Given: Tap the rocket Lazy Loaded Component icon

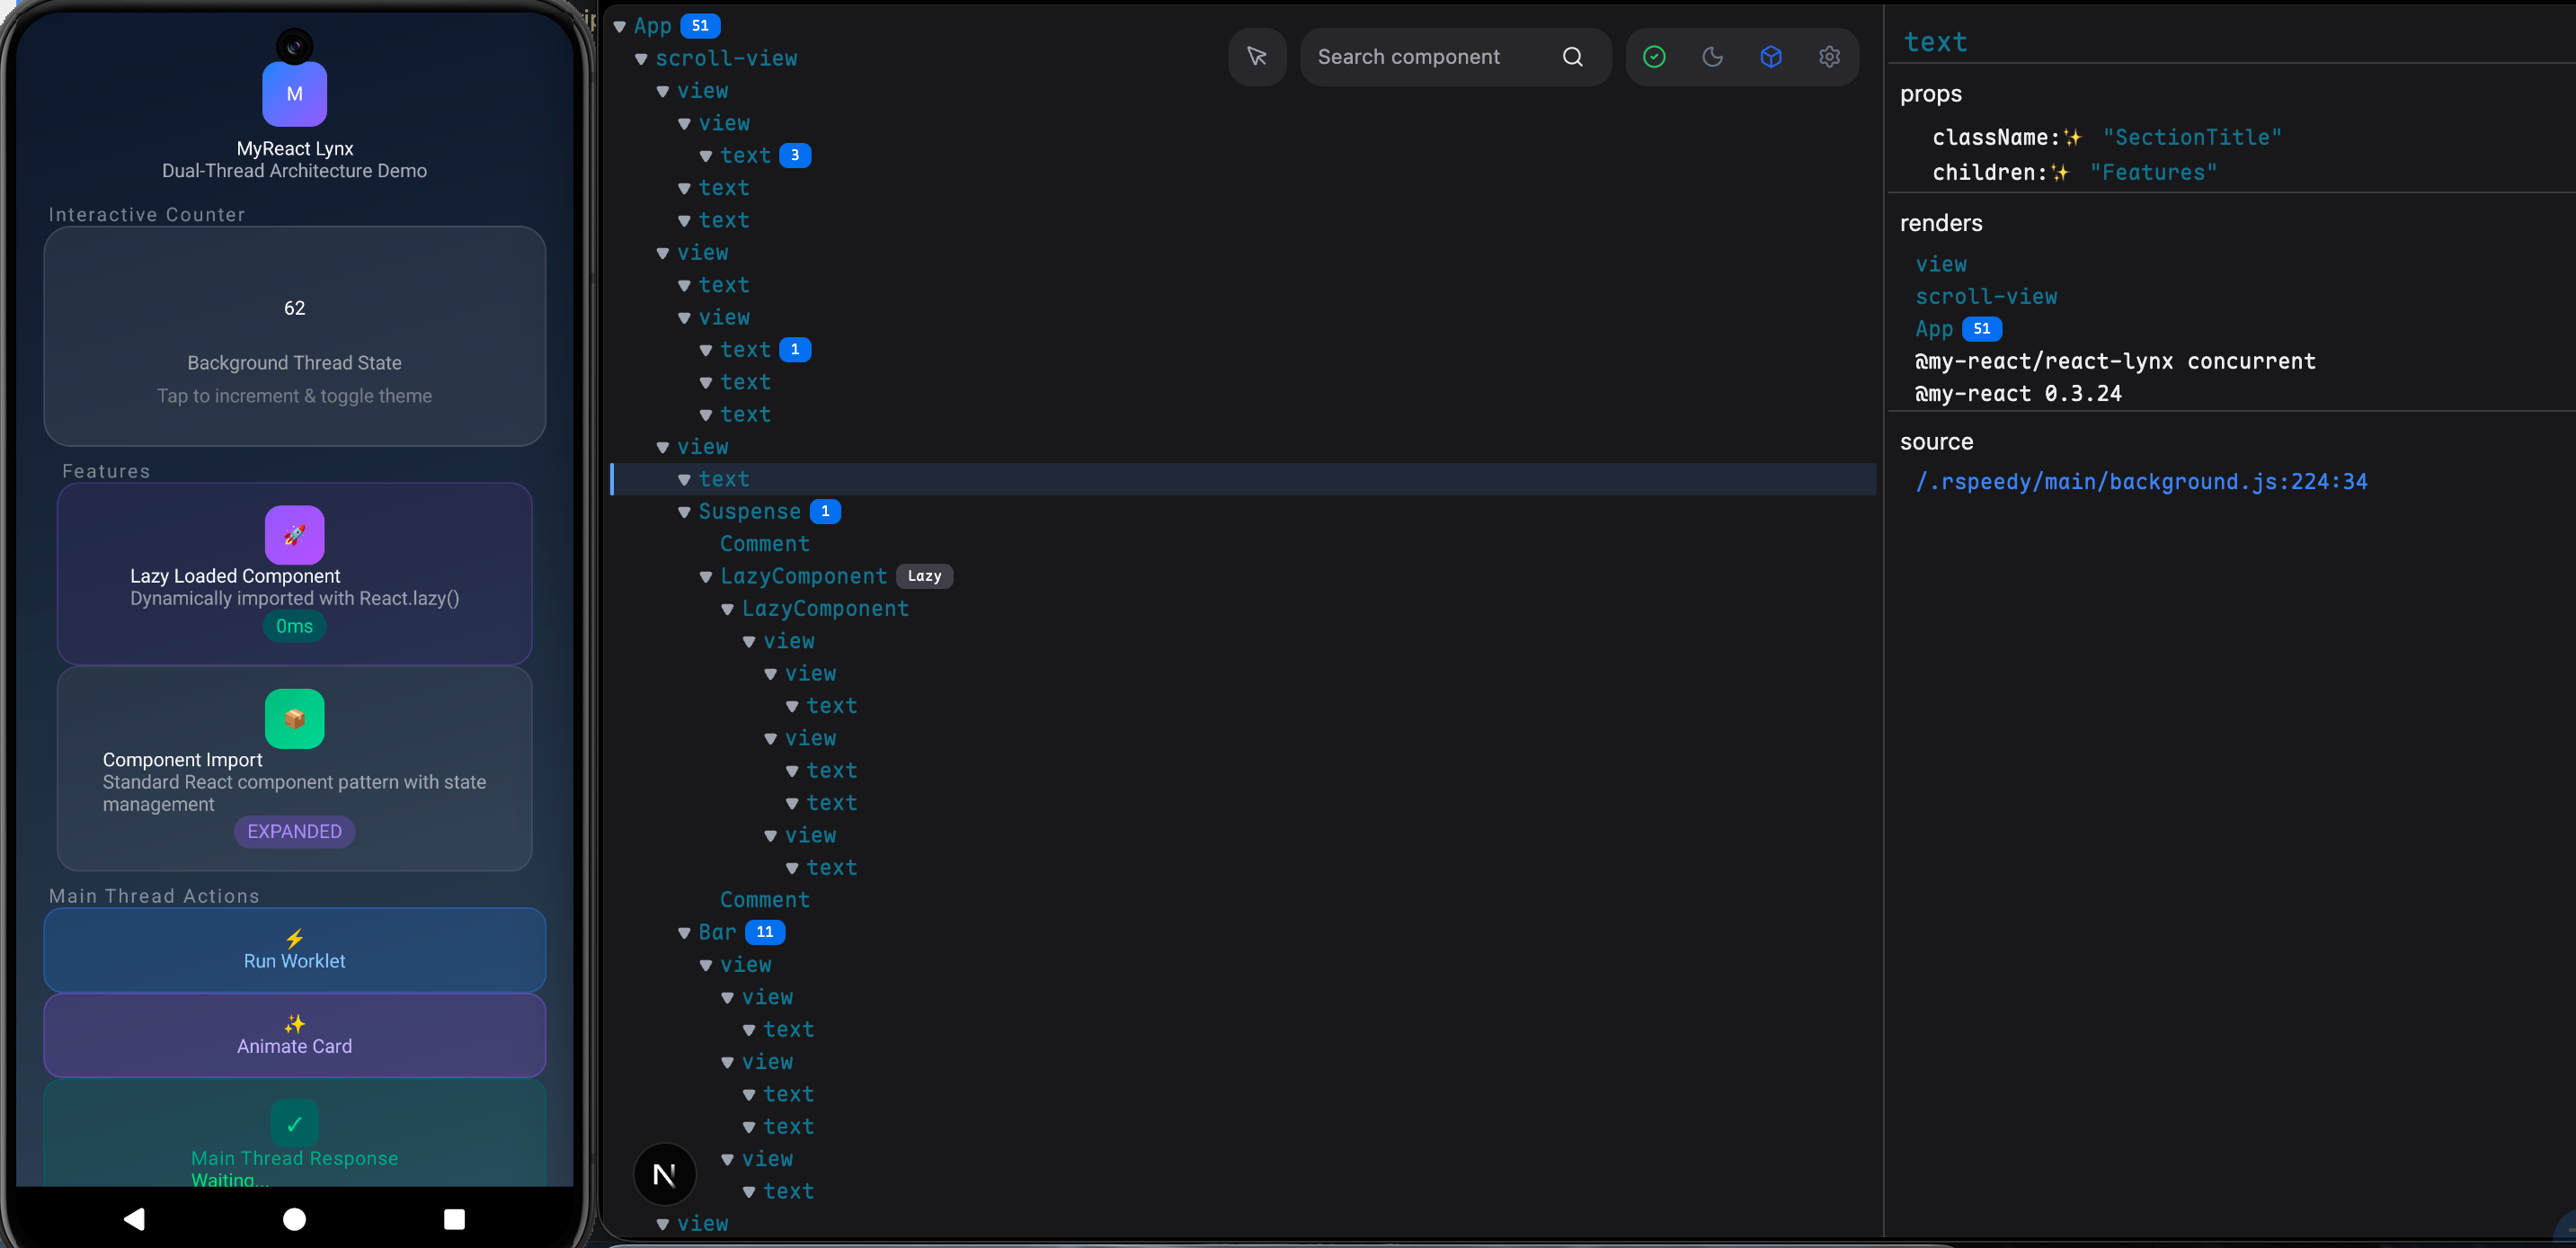Looking at the screenshot, I should tap(294, 535).
